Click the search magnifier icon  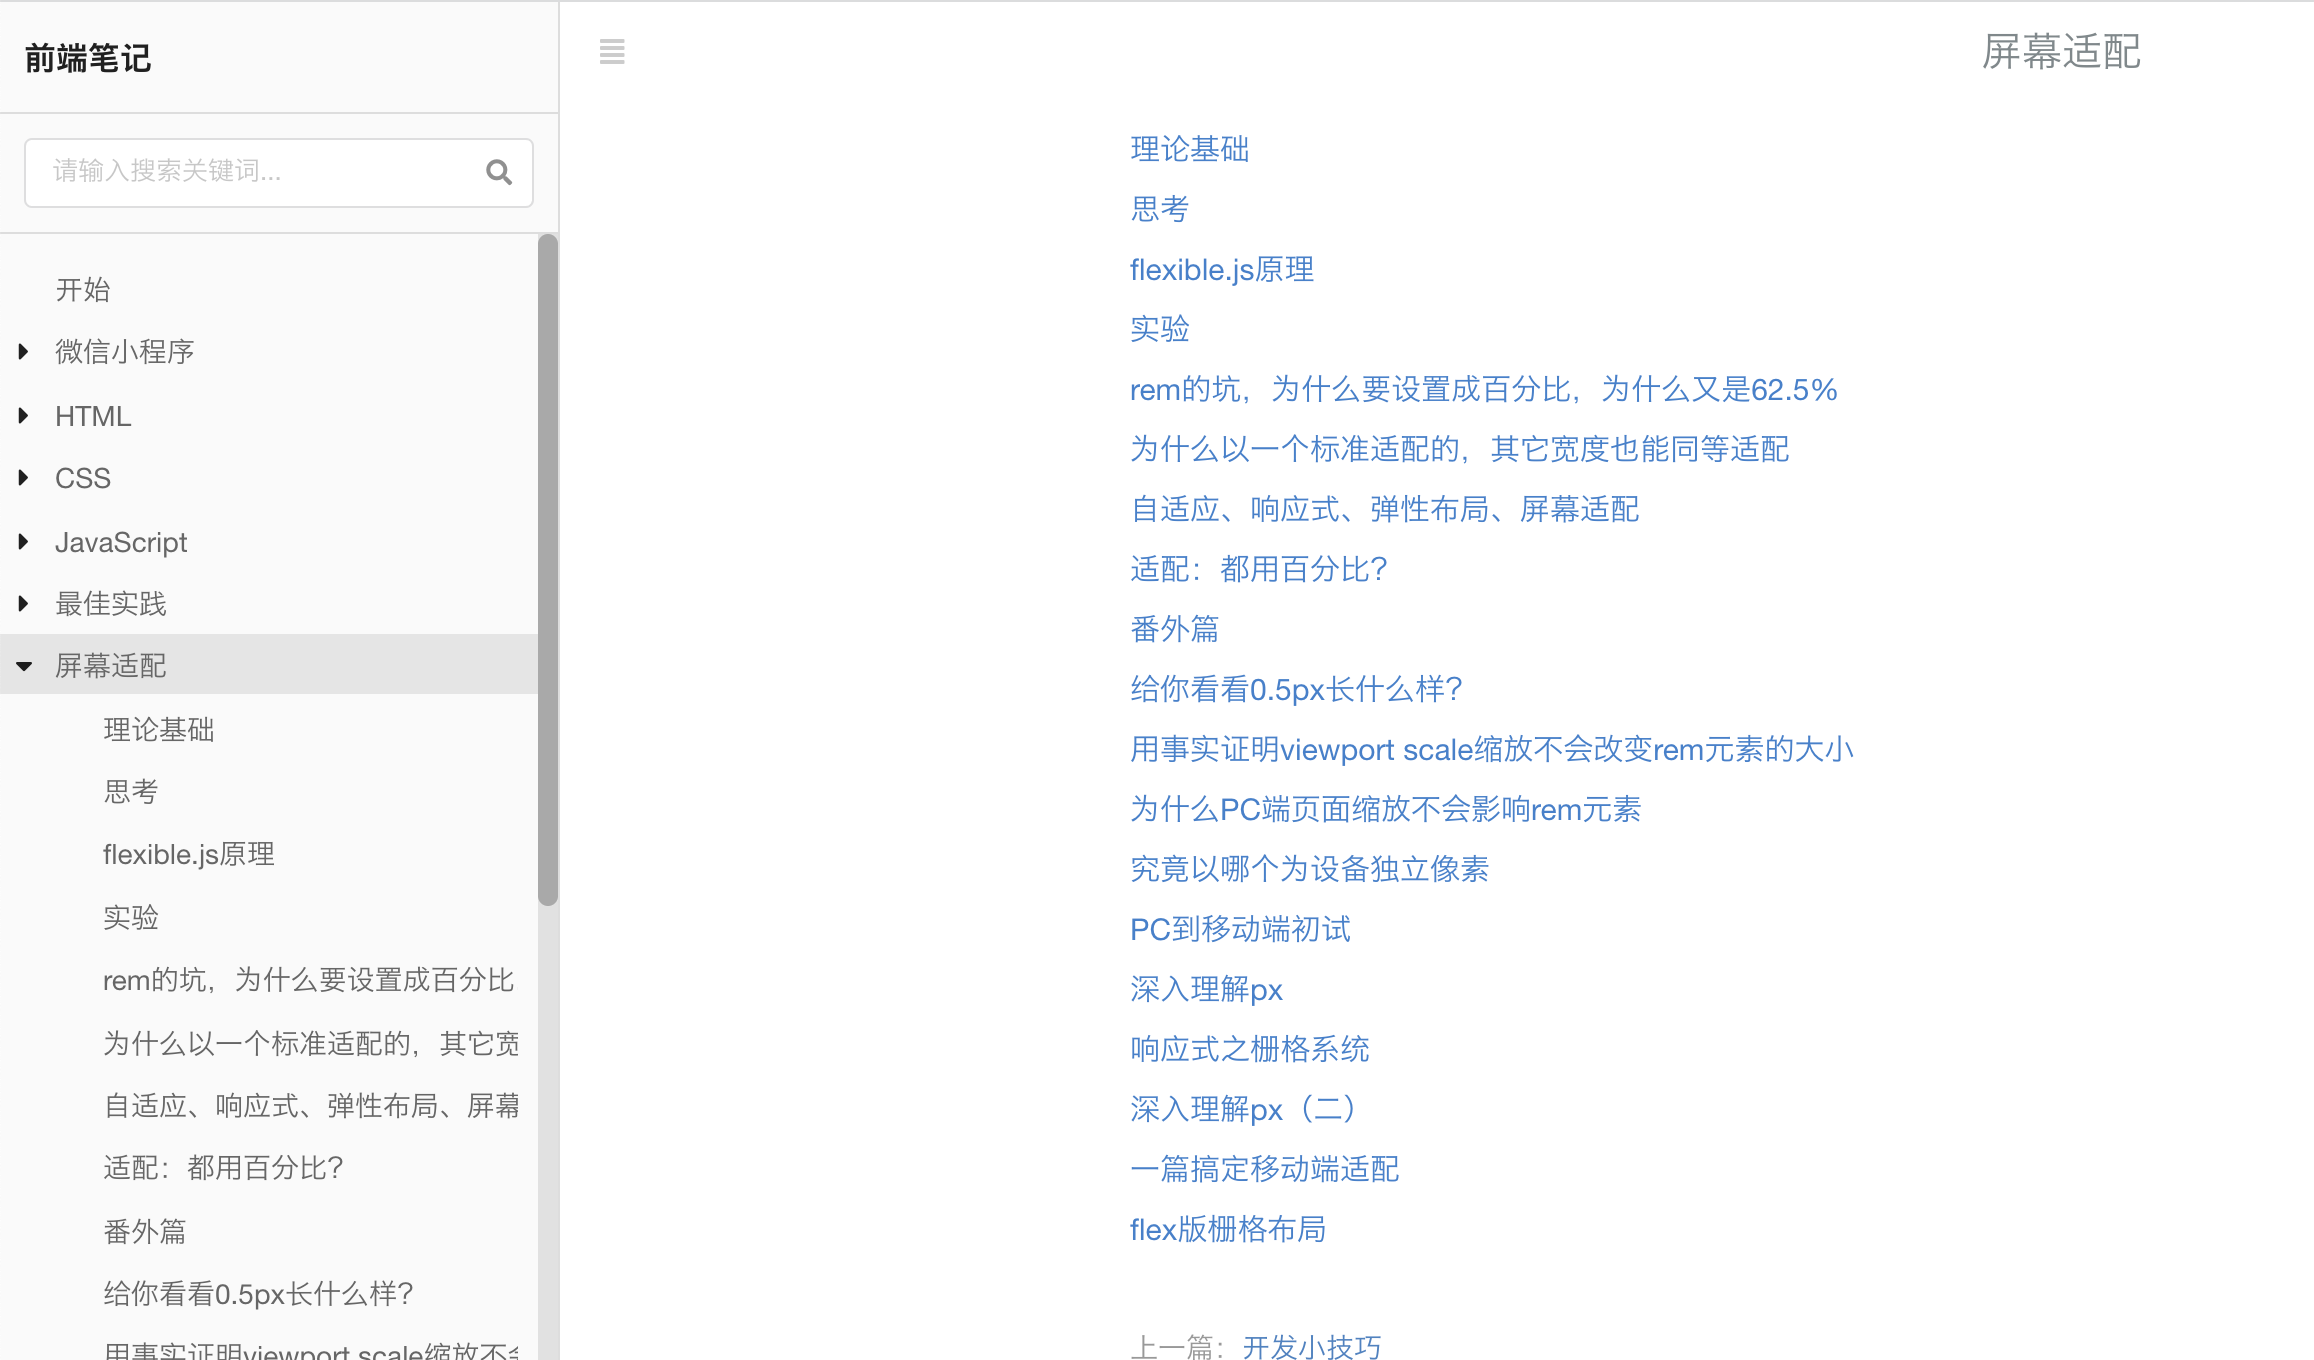point(498,172)
